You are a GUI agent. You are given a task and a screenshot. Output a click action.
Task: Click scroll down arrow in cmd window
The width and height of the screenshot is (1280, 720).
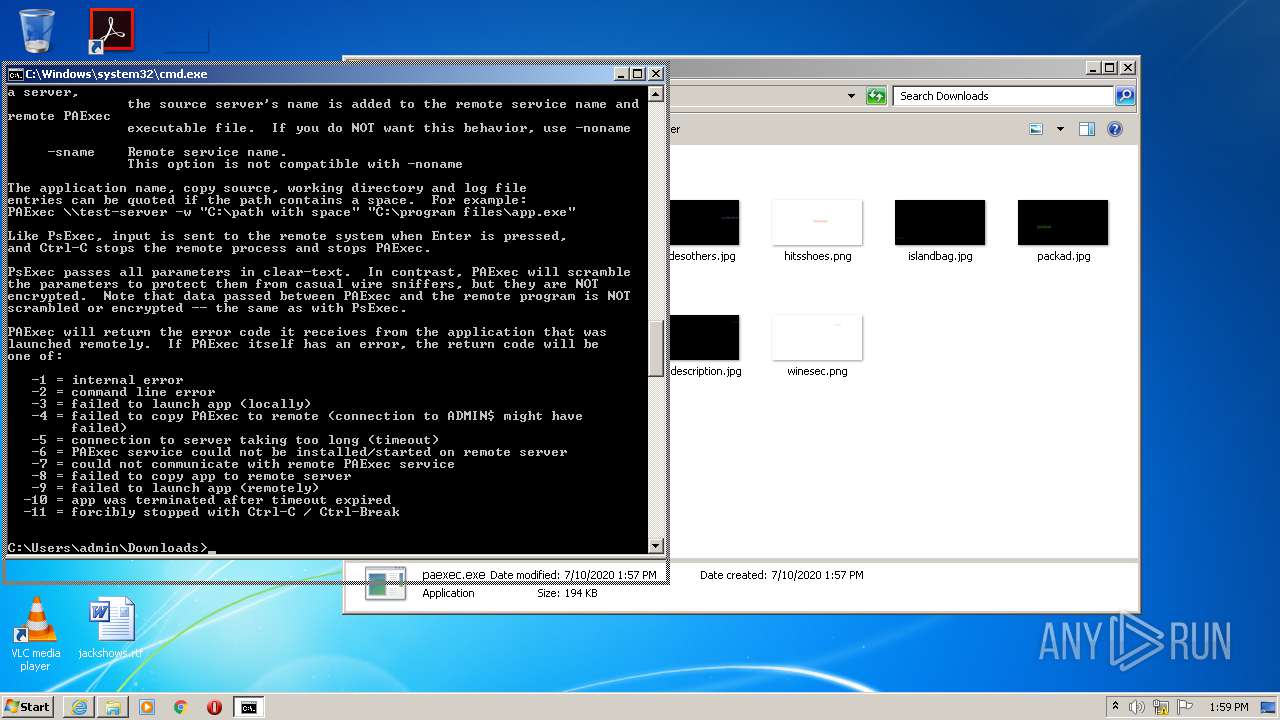(656, 546)
